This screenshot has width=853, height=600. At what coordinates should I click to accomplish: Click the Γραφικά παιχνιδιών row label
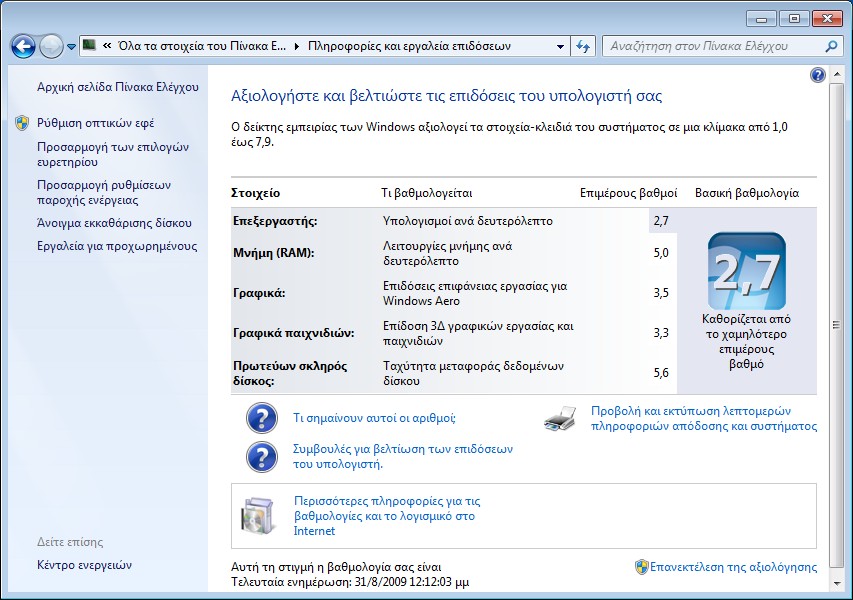(x=294, y=333)
